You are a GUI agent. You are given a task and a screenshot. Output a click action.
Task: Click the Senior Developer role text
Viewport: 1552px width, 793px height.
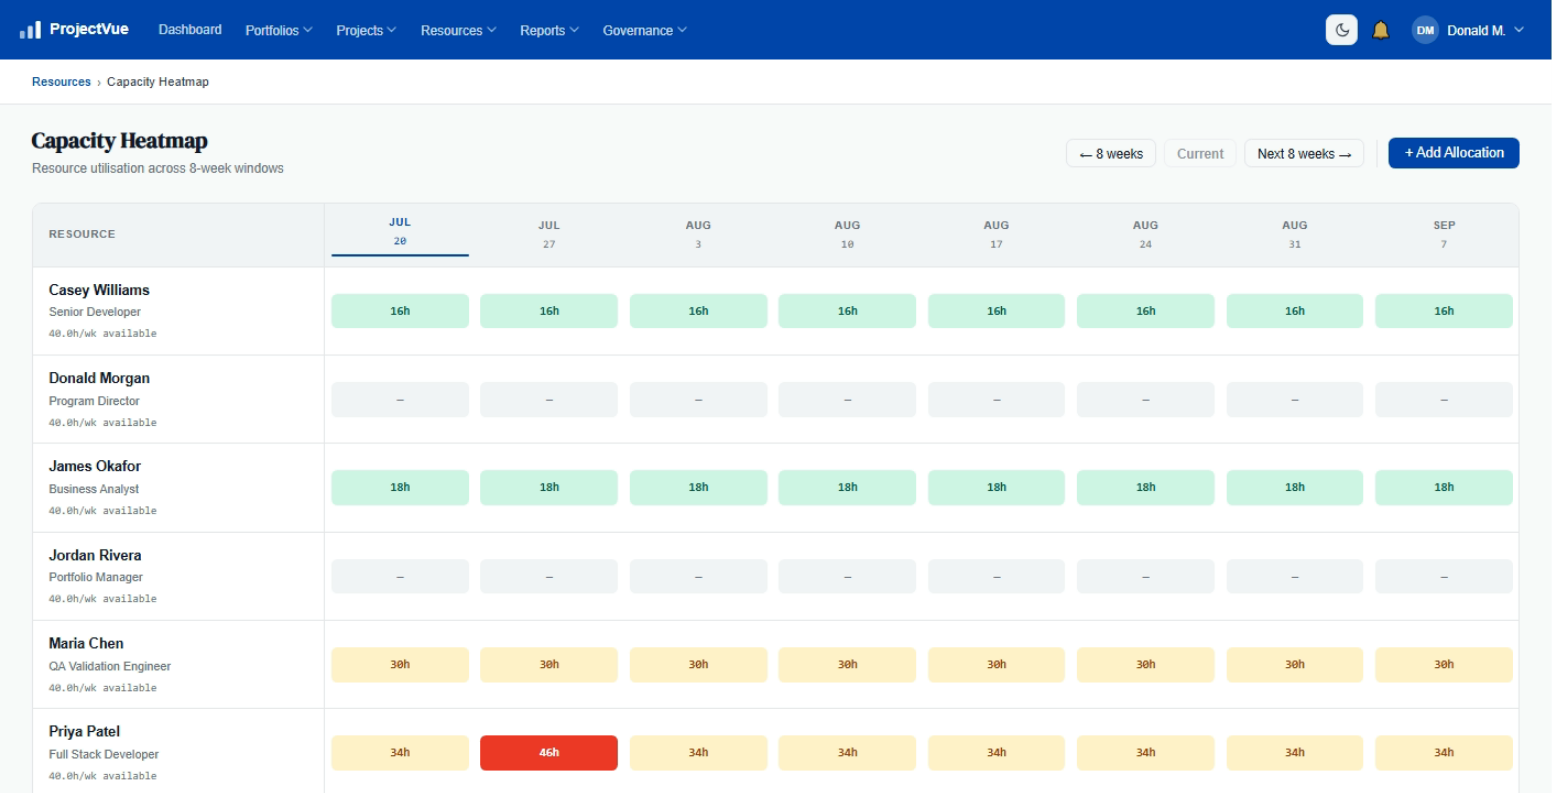click(95, 312)
